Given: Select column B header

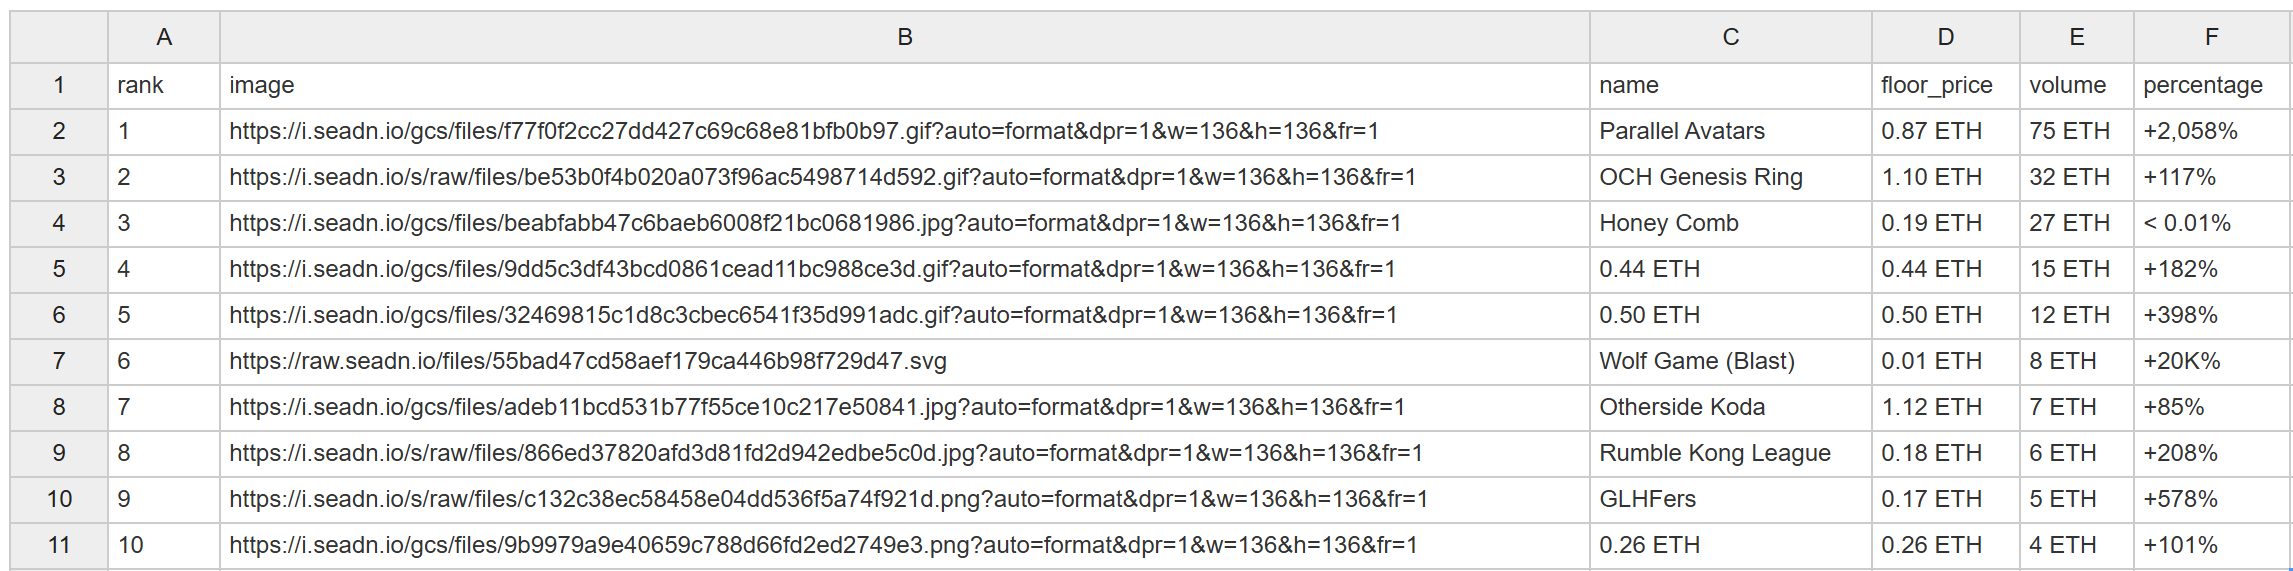Looking at the screenshot, I should click(904, 37).
